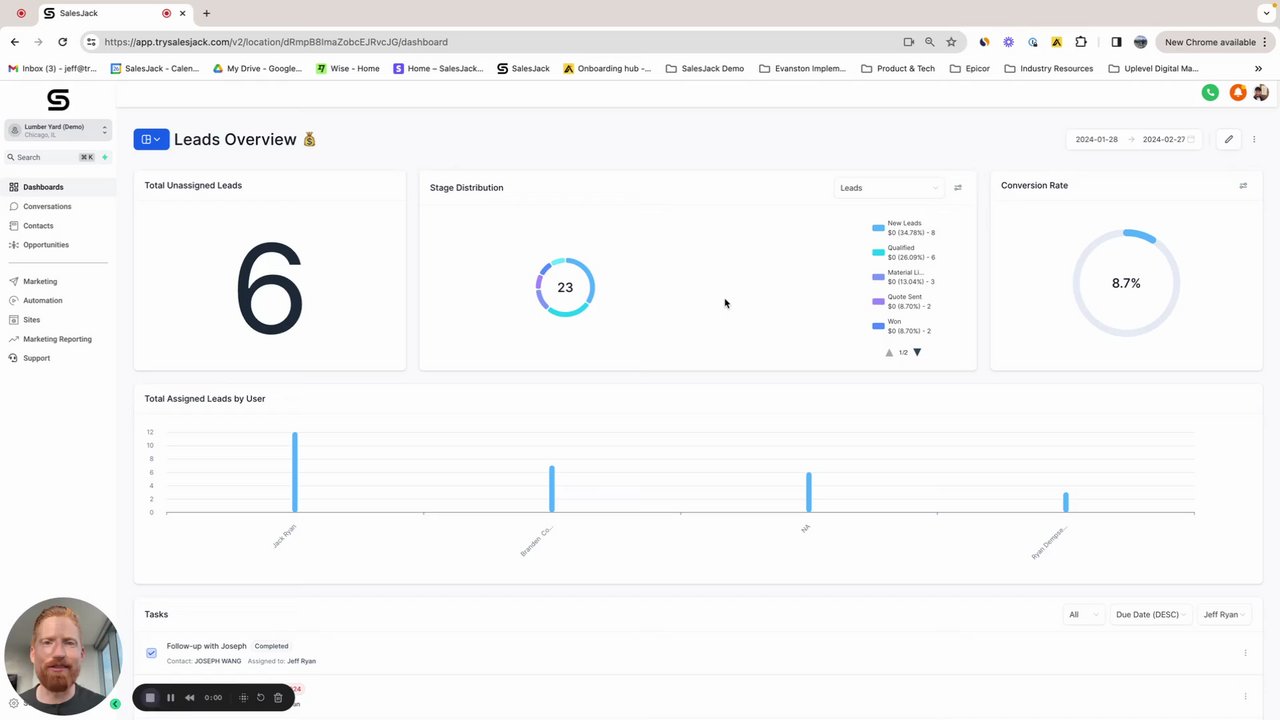Click Conversion Rate settings icon
This screenshot has width=1280, height=720.
tap(1243, 186)
